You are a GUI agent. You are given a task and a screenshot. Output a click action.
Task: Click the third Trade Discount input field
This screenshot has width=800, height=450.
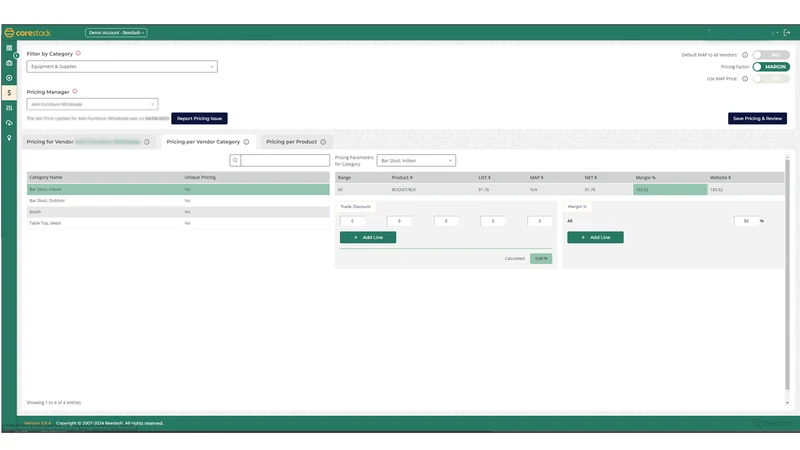tap(446, 221)
